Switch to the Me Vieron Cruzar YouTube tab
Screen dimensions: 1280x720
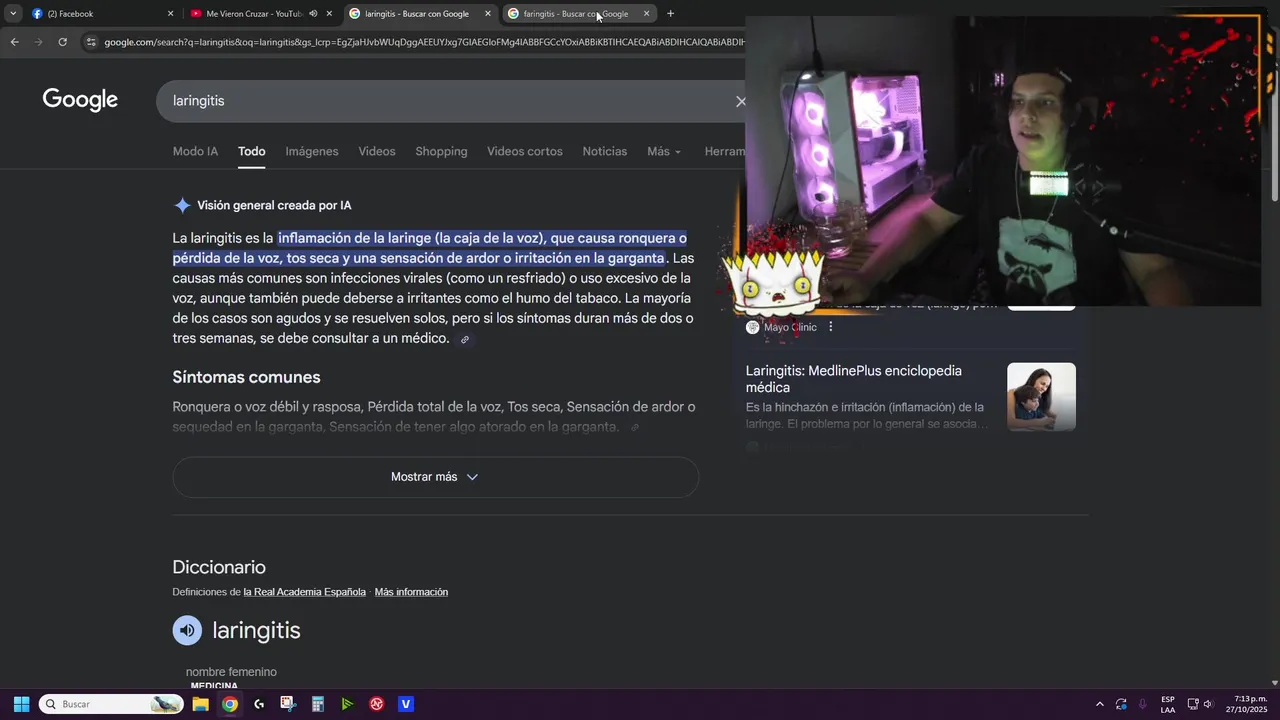[x=254, y=14]
